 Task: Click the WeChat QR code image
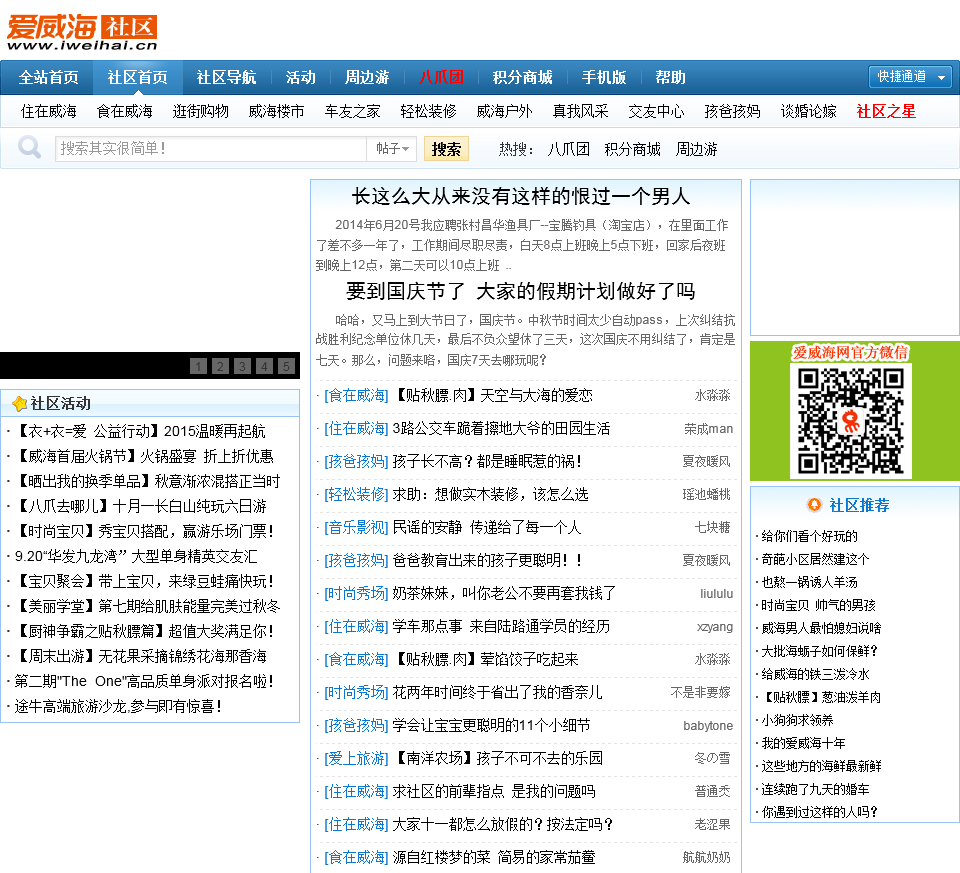tap(850, 420)
